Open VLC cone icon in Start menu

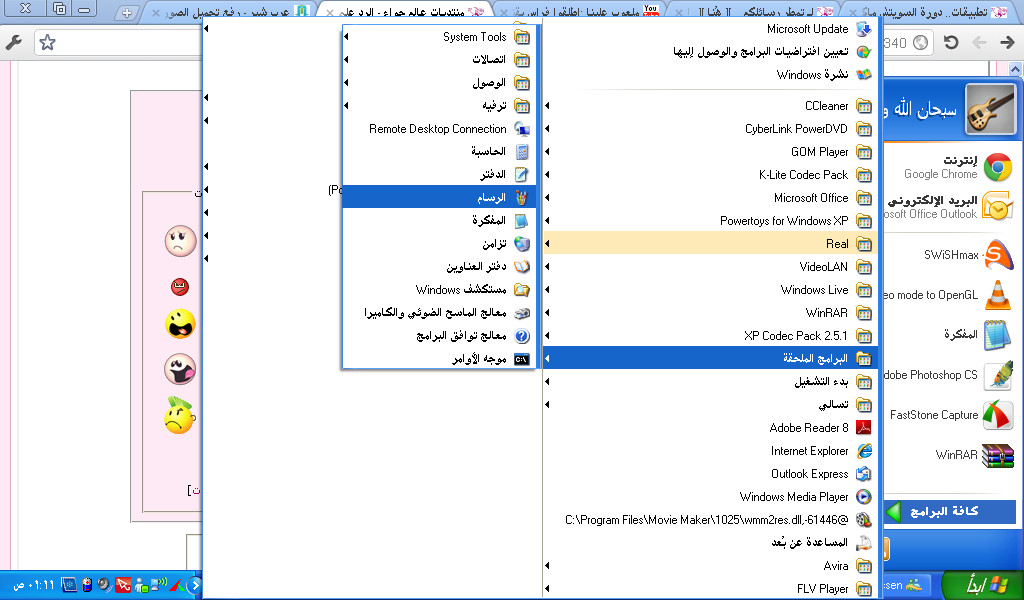pyautogui.click(x=997, y=295)
